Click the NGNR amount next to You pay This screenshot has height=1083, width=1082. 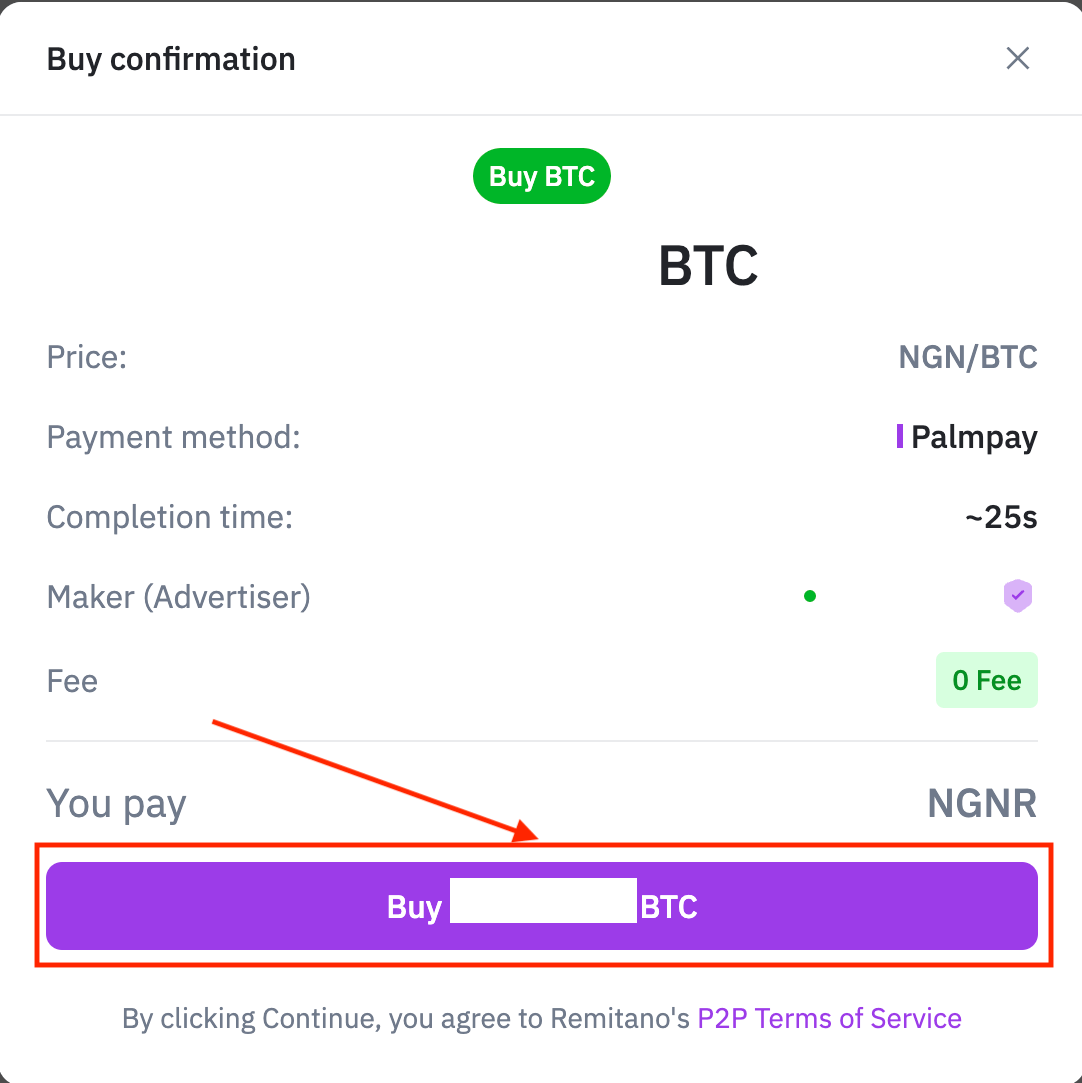tap(982, 803)
